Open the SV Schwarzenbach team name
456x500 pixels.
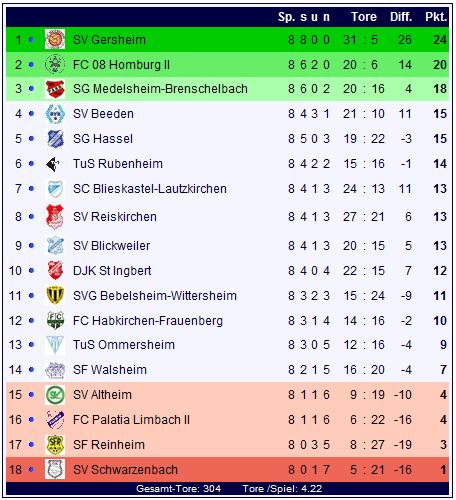coord(125,470)
